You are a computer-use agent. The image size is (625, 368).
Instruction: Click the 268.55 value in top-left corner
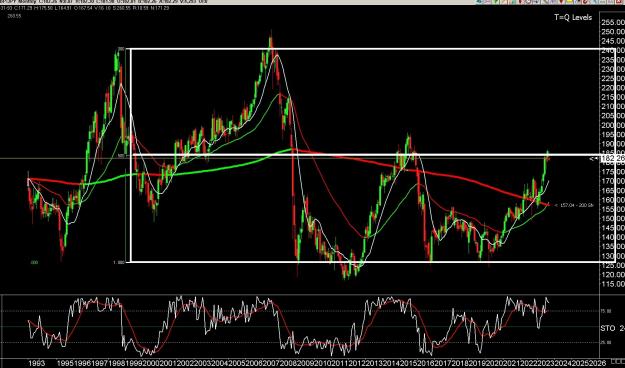(13, 17)
